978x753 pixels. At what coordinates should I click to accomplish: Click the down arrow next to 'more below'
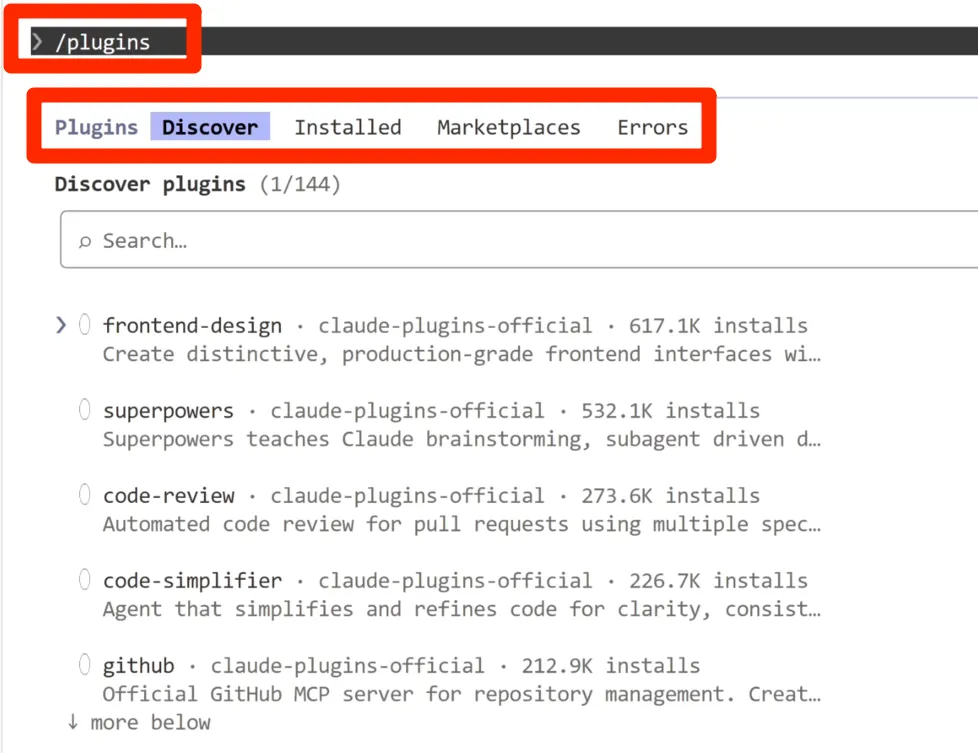tap(72, 722)
